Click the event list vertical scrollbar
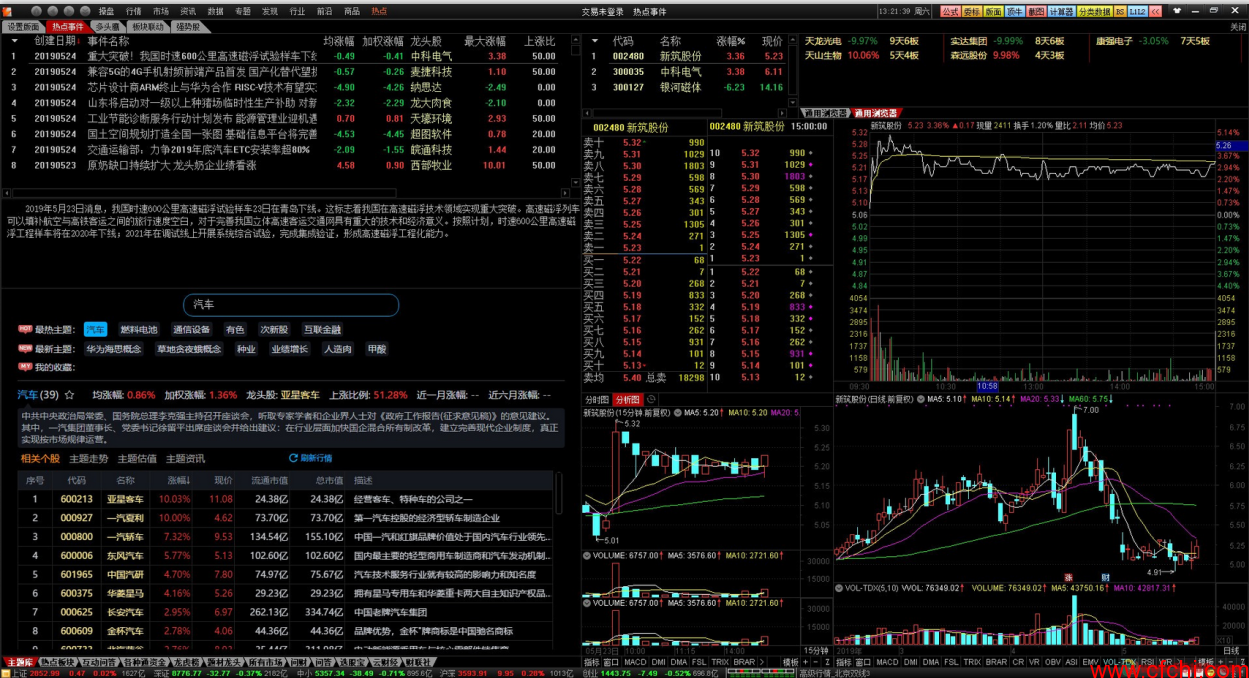Viewport: 1249px width, 678px height. coord(577,110)
